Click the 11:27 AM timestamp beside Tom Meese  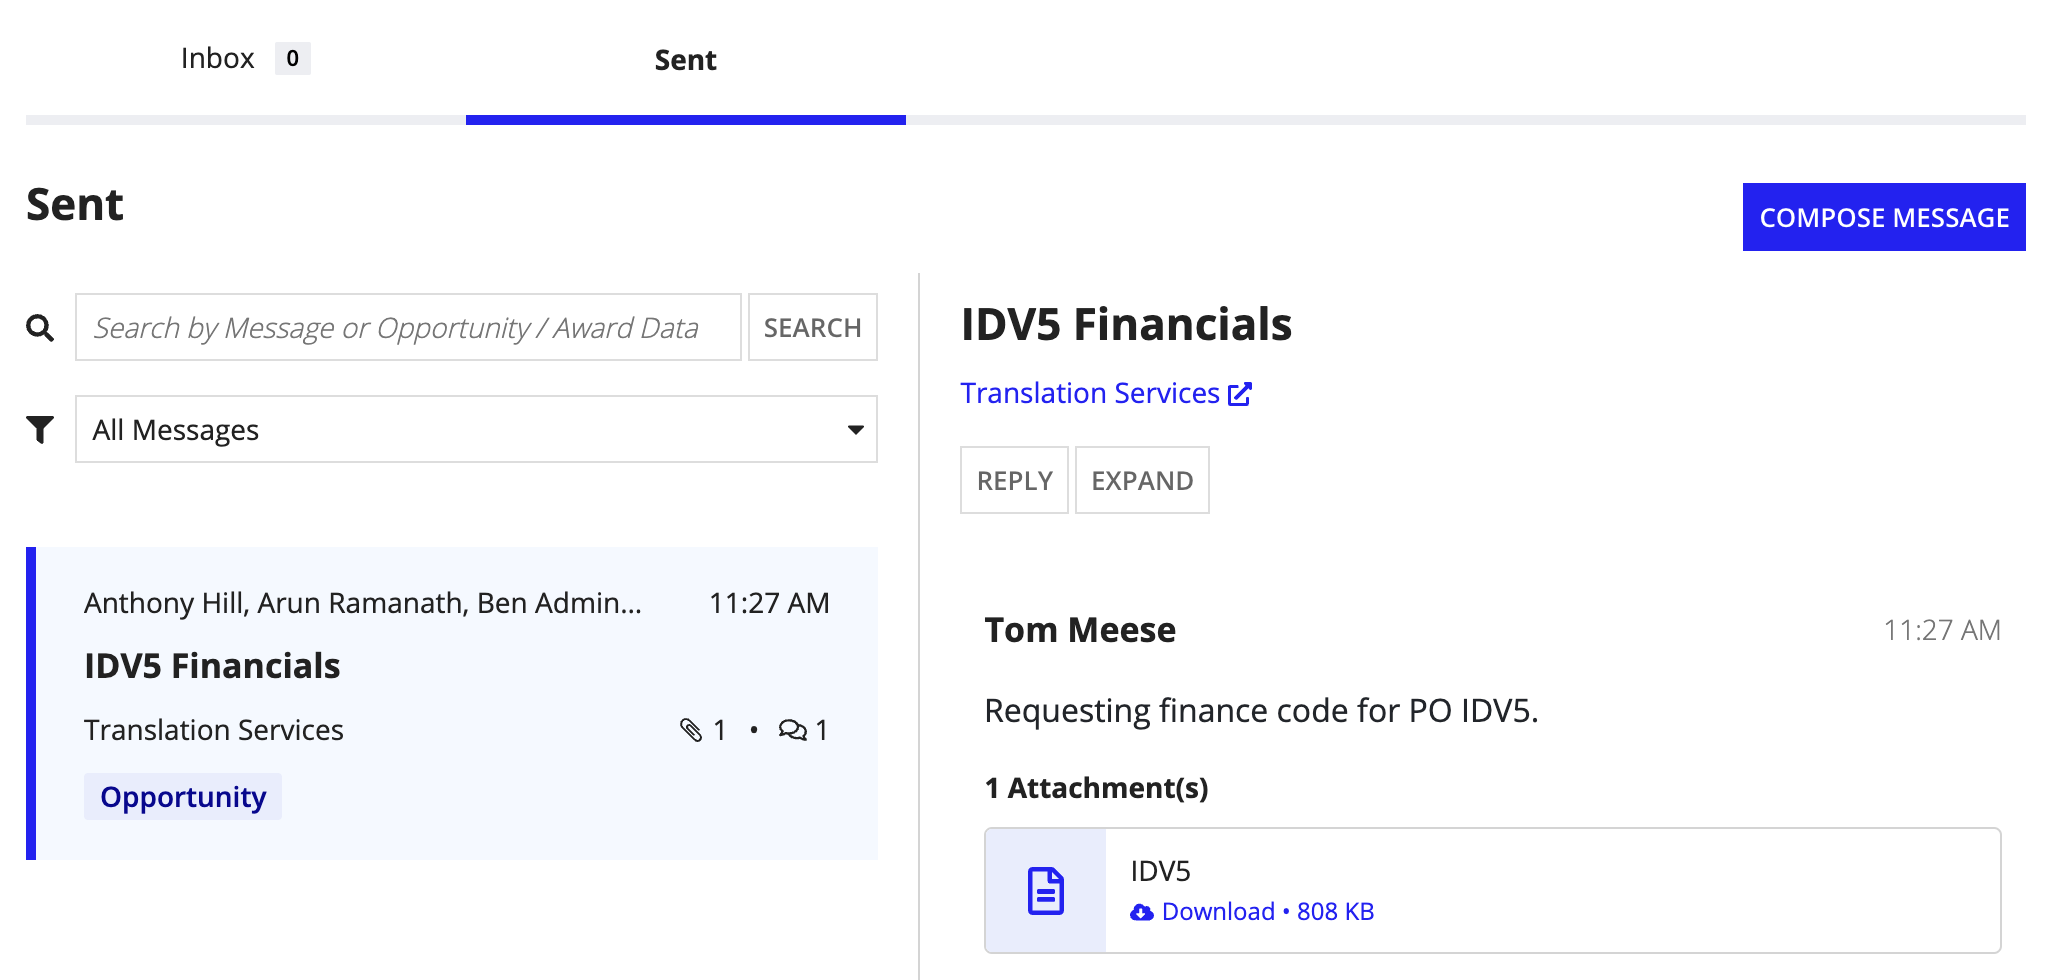[x=1942, y=630]
